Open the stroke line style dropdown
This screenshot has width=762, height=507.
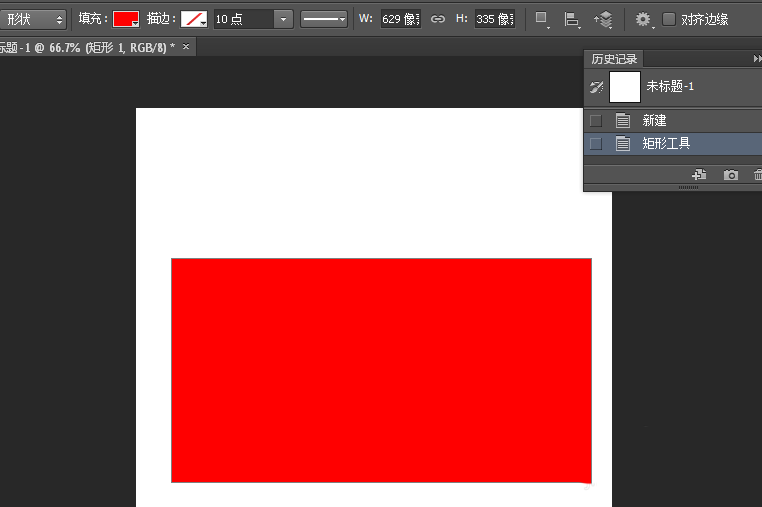tap(323, 19)
